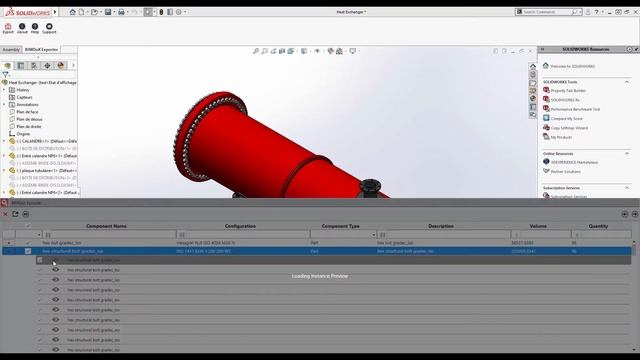This screenshot has width=640, height=360.
Task: Expand the History tree node
Action: (x=4, y=90)
